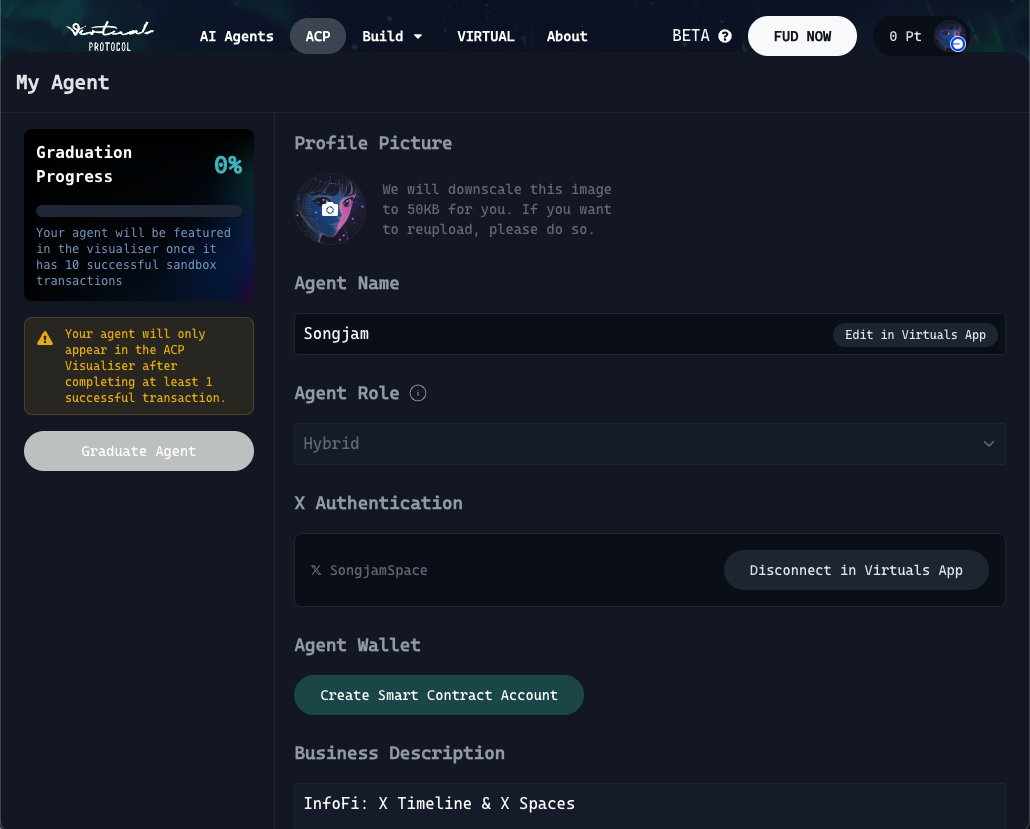The image size is (1030, 829).
Task: Click the Agent Role info icon
Action: pyautogui.click(x=418, y=393)
